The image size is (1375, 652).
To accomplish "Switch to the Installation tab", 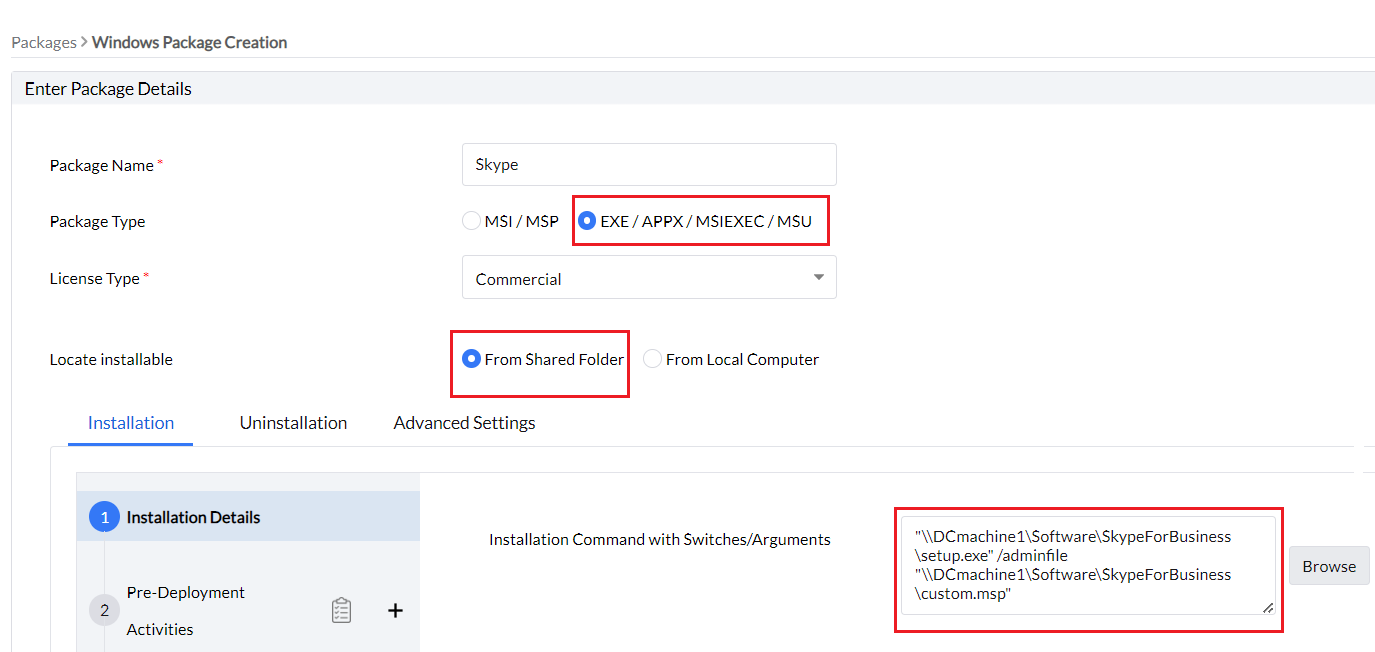I will click(131, 423).
